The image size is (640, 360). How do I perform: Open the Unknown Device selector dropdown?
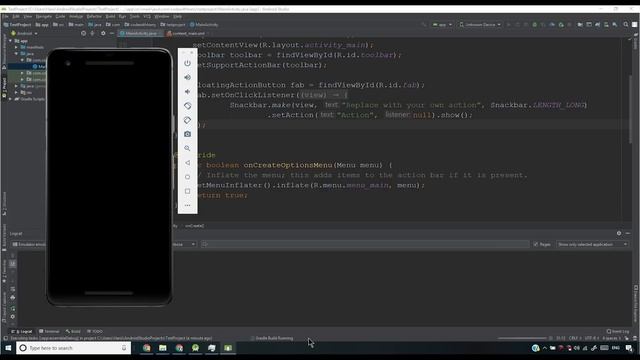(480, 24)
